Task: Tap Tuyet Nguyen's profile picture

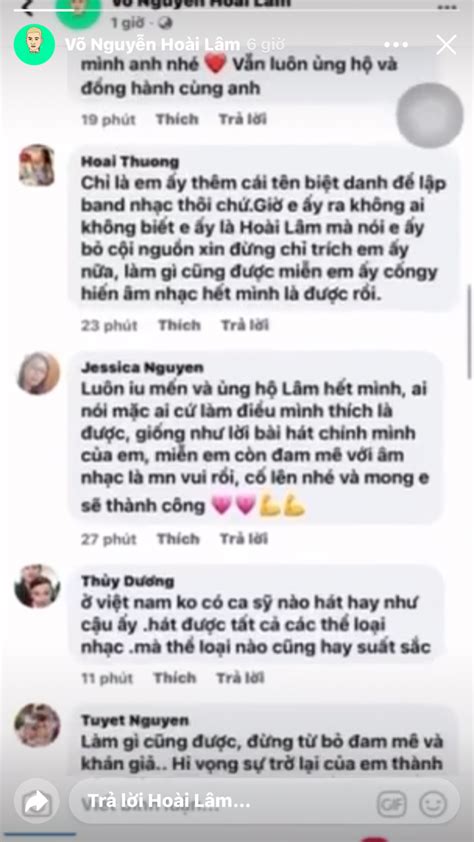Action: 37,725
